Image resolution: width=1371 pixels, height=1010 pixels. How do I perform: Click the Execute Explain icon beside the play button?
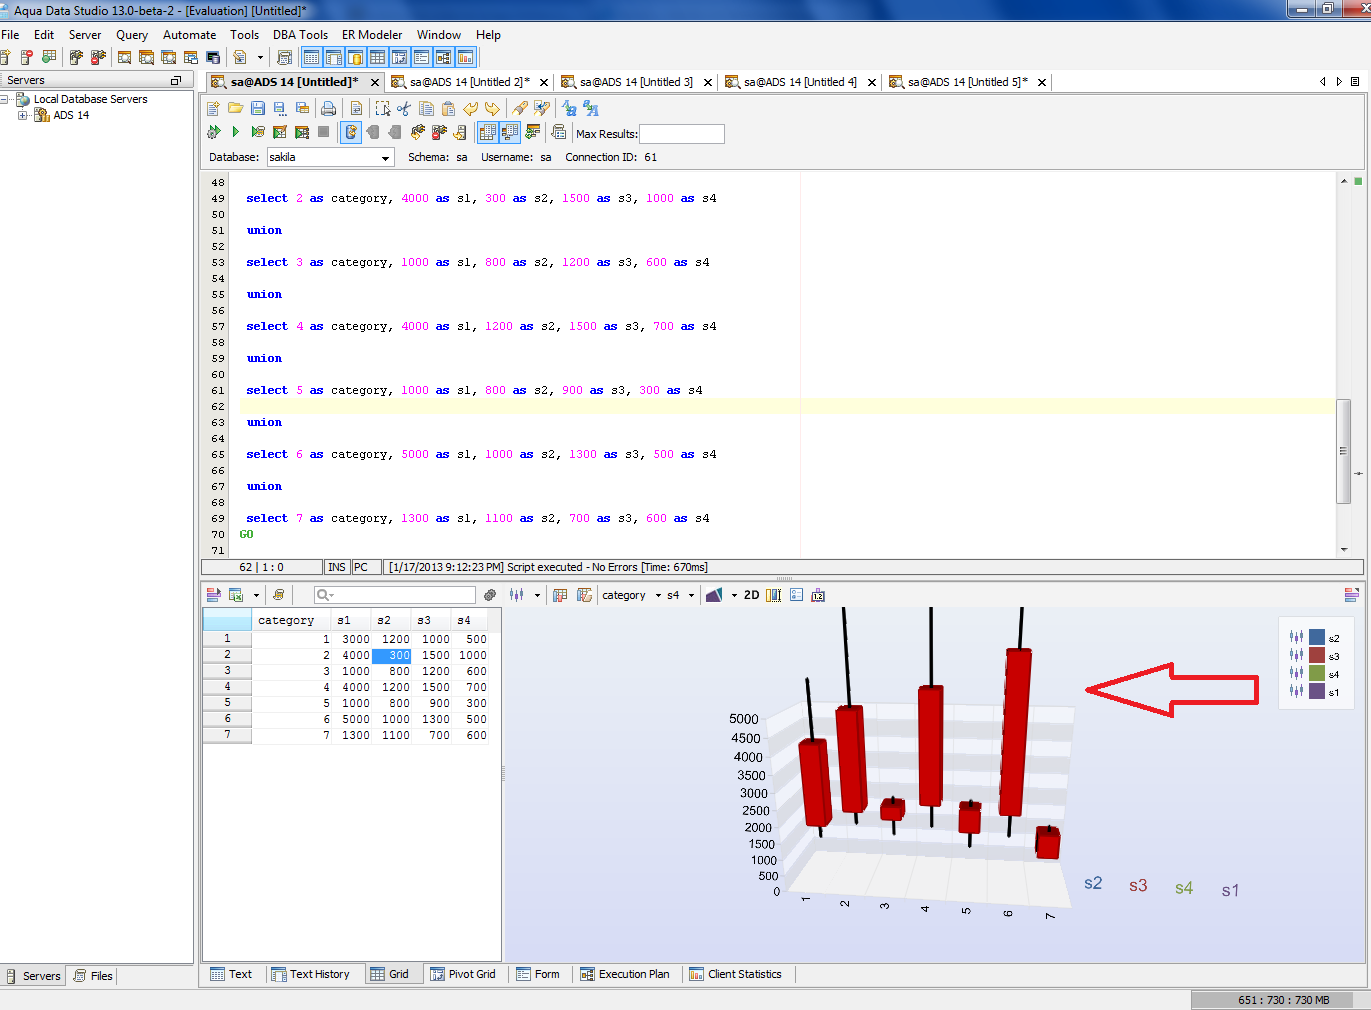click(258, 132)
